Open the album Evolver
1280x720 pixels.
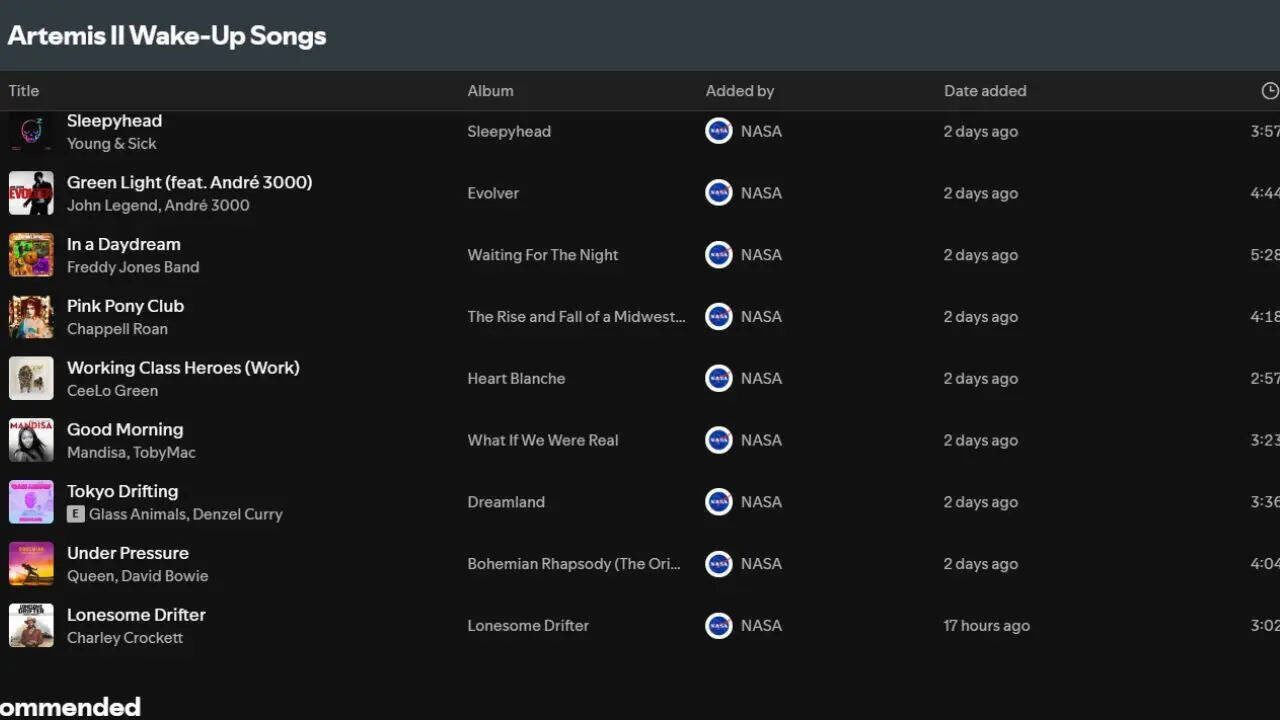click(x=493, y=193)
